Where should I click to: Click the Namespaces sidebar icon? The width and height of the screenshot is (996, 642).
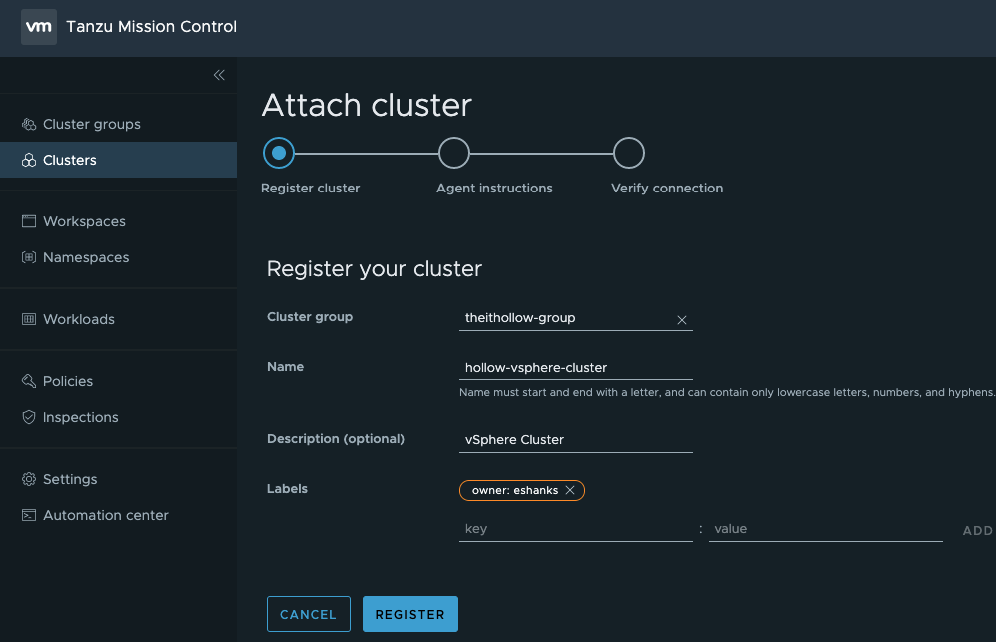[29, 257]
